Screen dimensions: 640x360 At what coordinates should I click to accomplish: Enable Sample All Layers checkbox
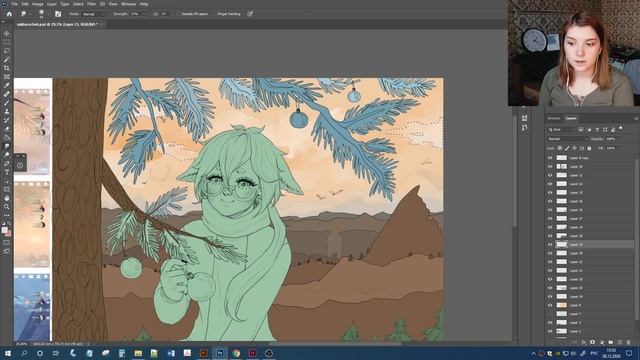179,14
